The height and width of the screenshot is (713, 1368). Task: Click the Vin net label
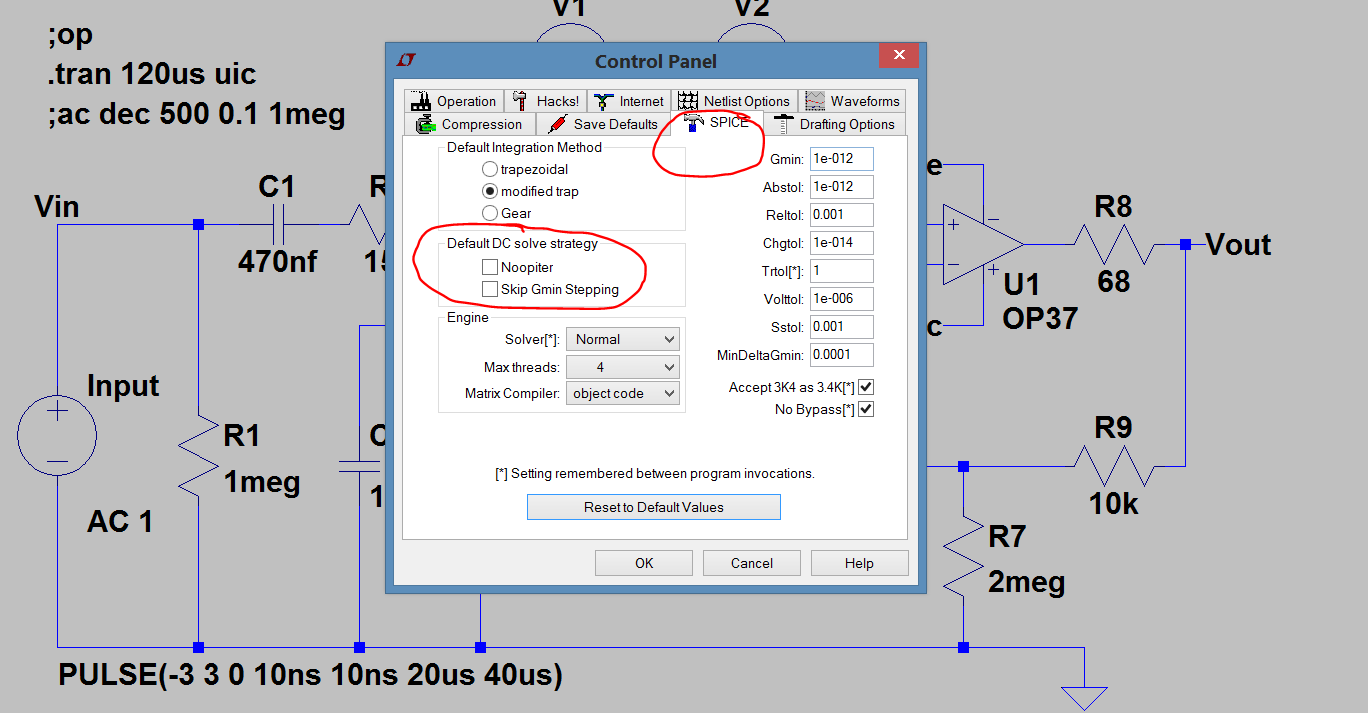(x=57, y=207)
